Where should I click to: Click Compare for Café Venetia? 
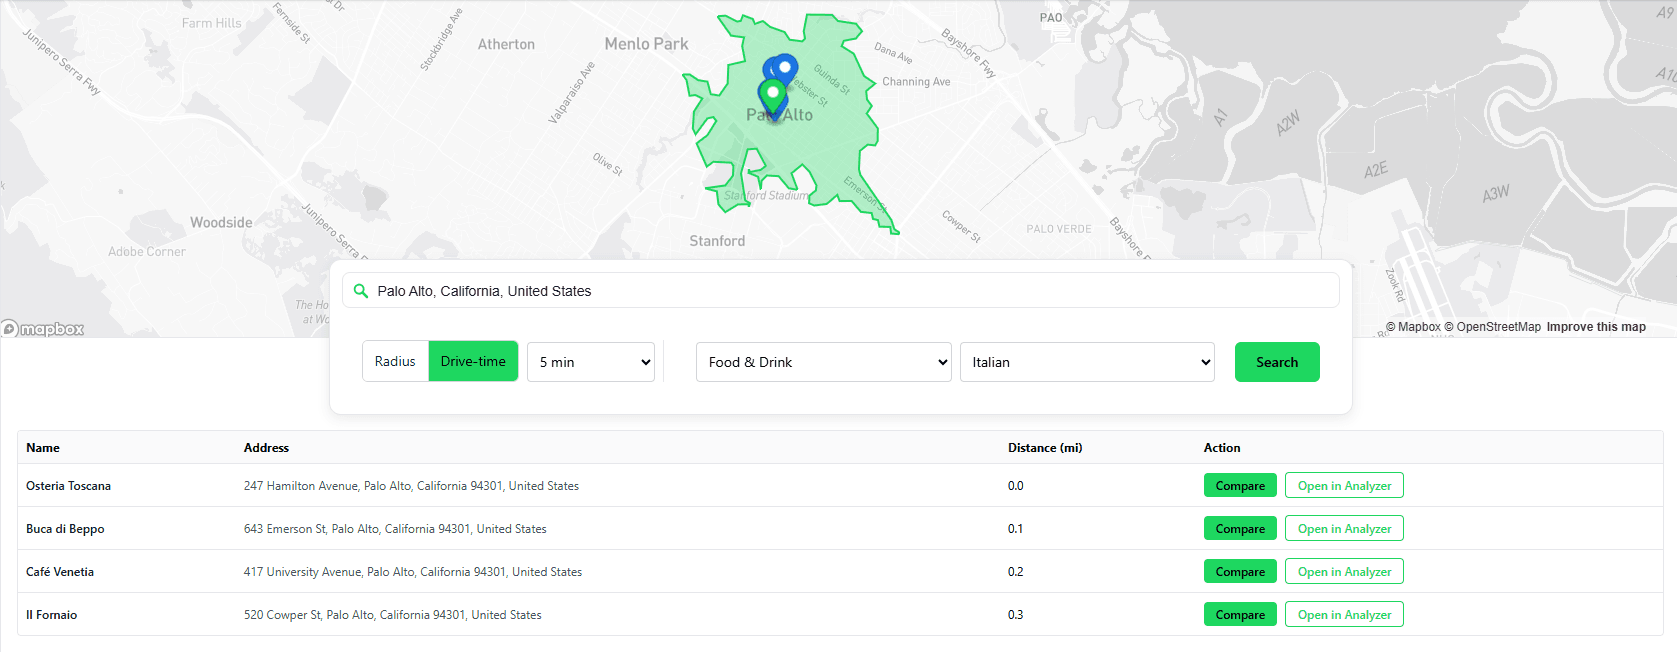[1240, 572]
